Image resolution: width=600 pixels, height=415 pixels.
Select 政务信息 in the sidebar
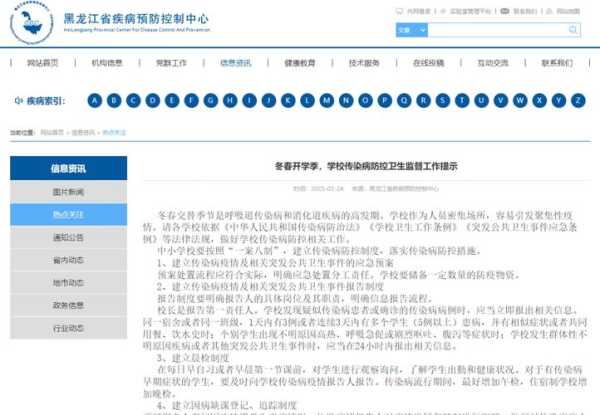coord(68,306)
